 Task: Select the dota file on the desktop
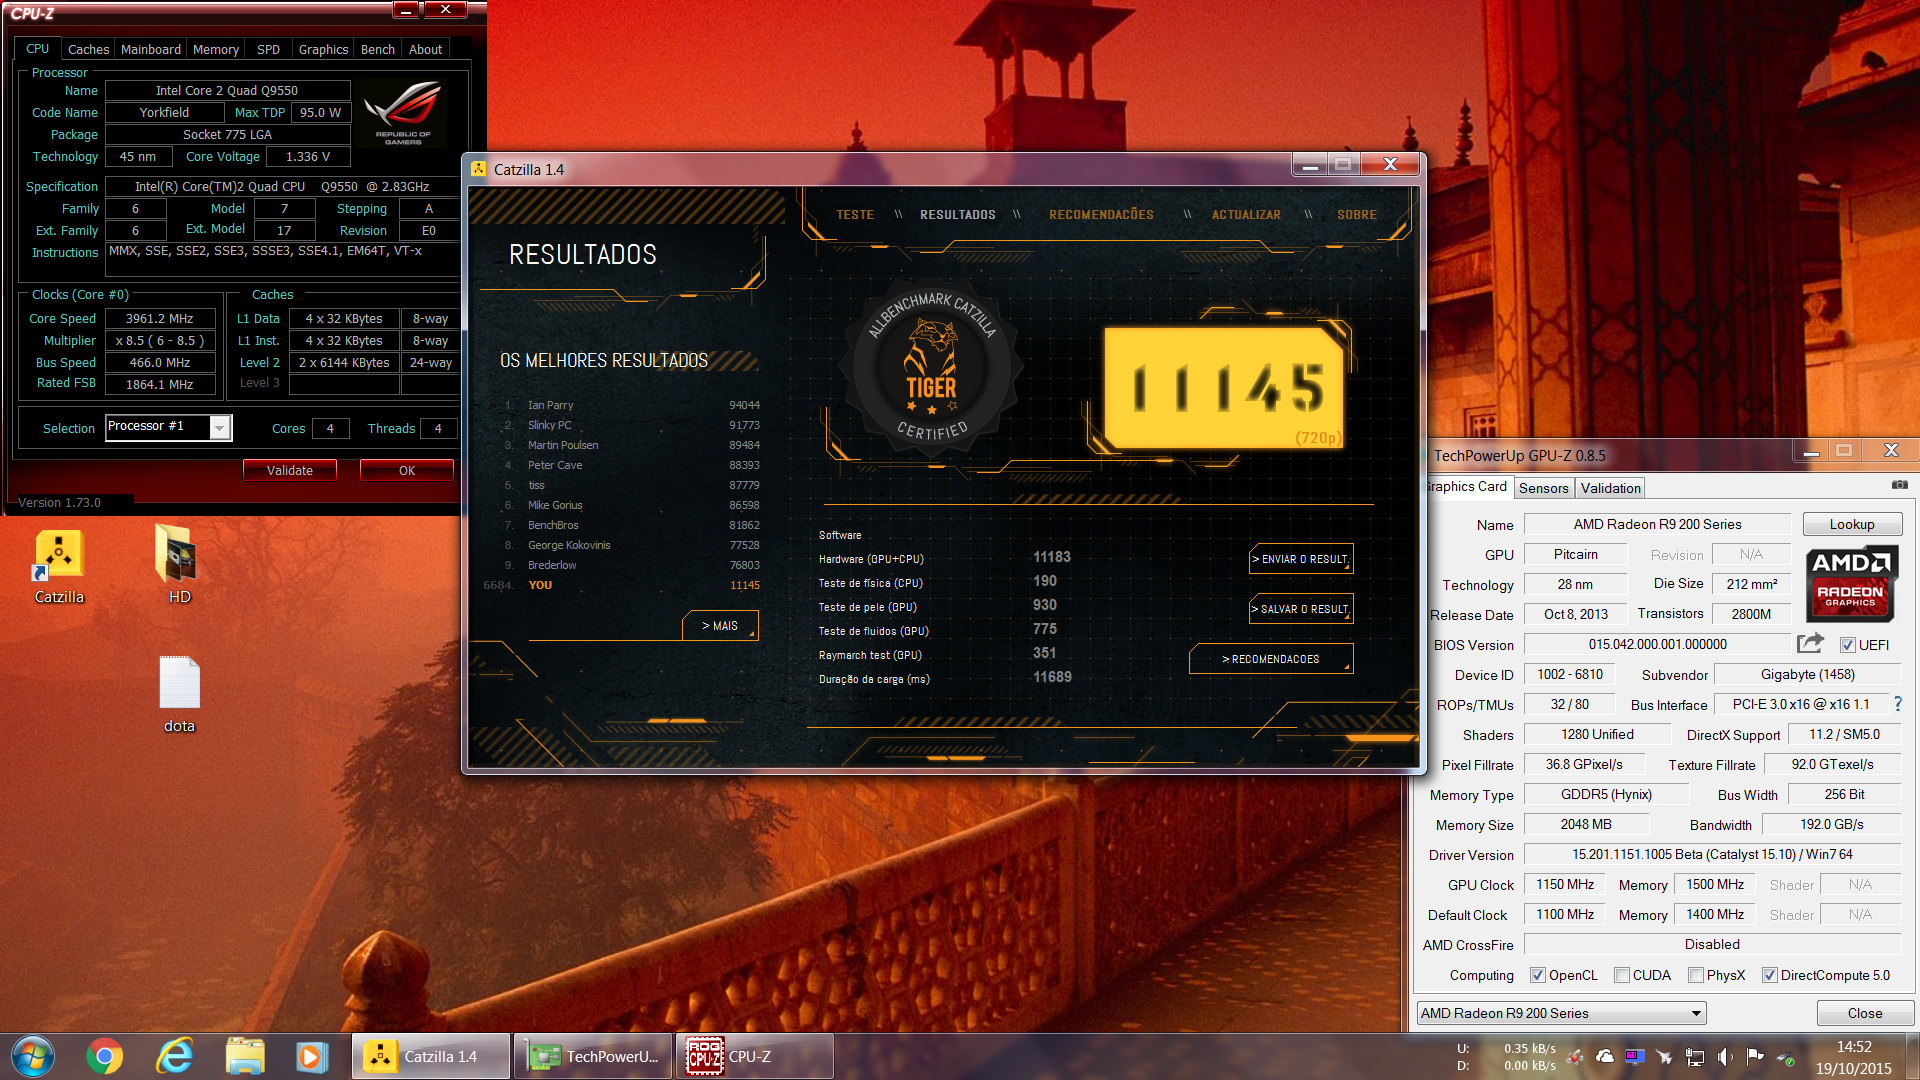(179, 695)
